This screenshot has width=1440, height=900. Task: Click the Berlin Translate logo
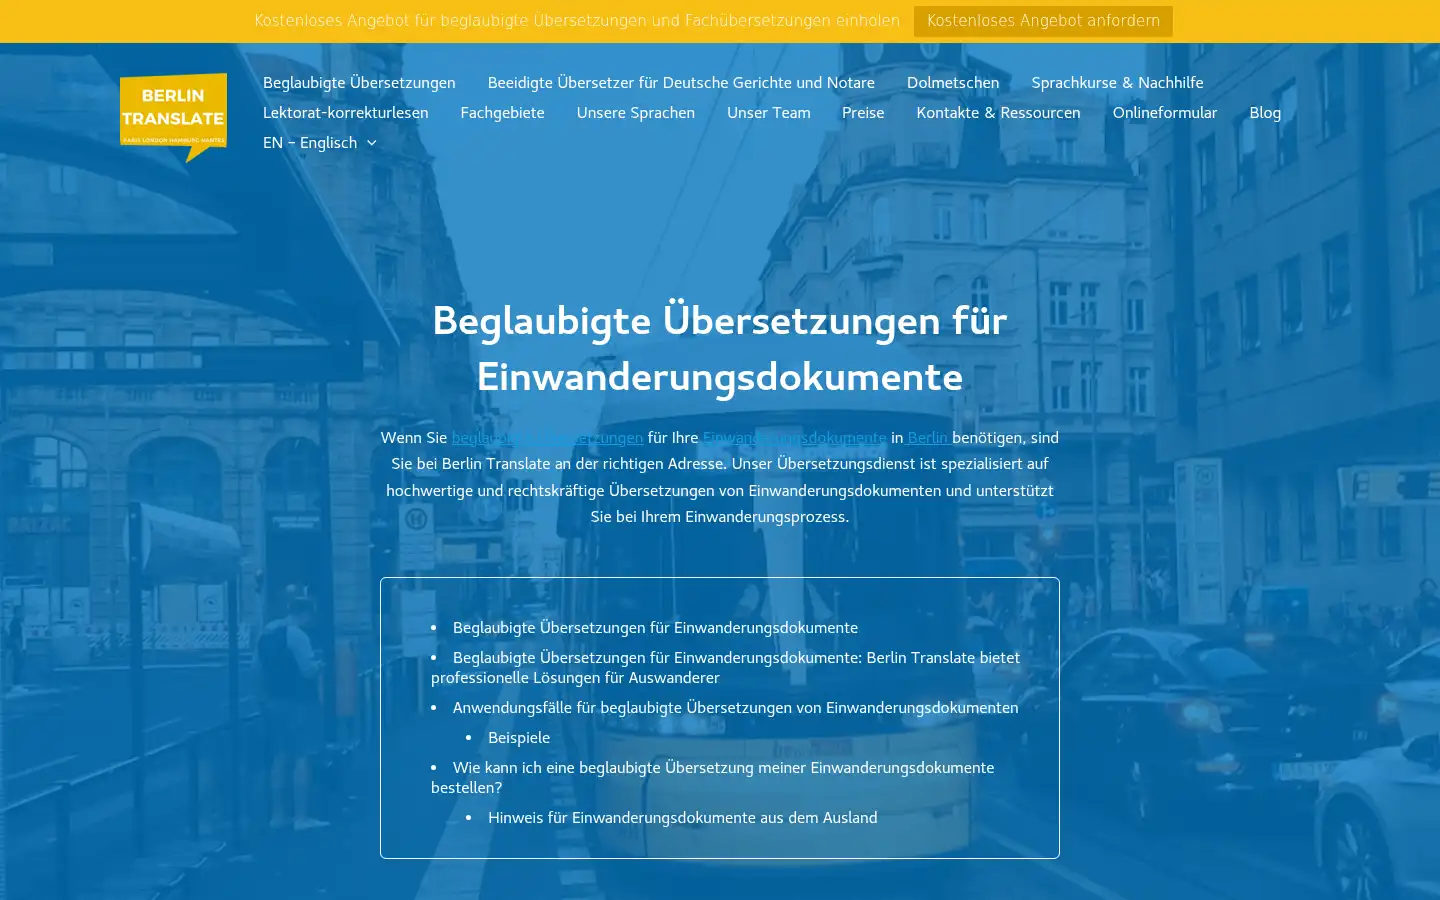[x=173, y=116]
